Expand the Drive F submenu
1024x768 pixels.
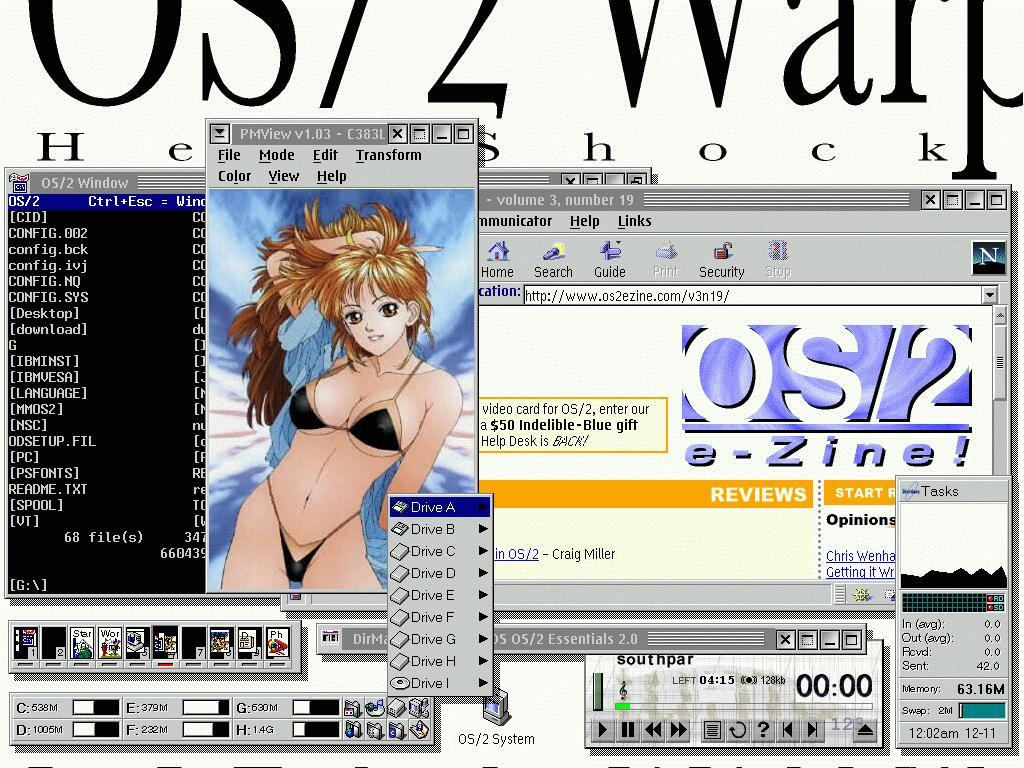tap(483, 617)
